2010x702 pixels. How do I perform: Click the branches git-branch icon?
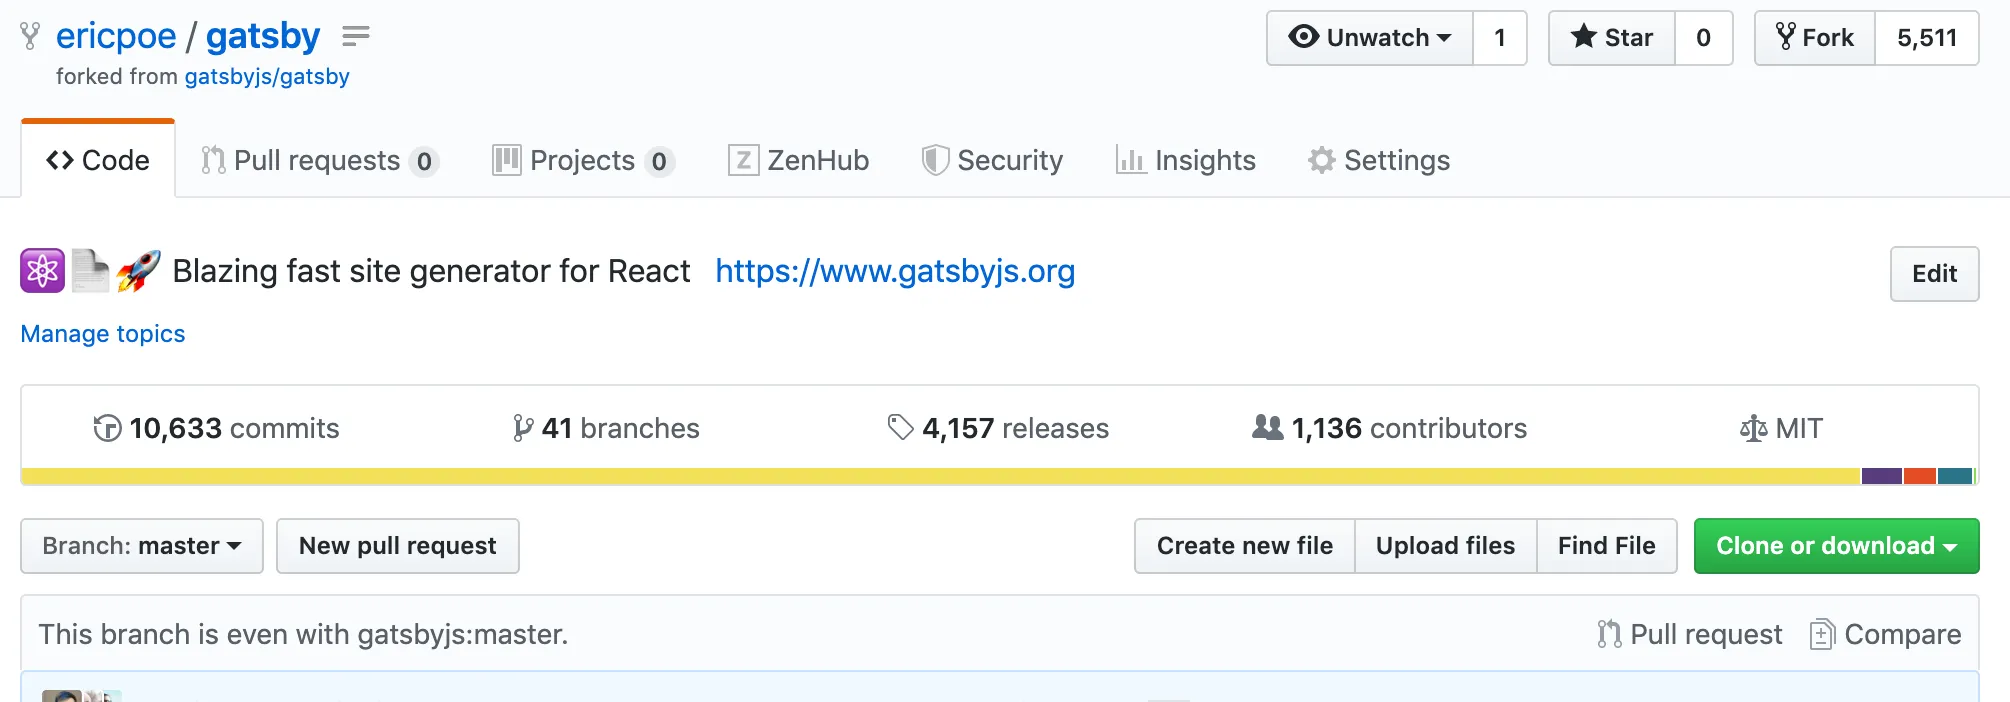[x=522, y=428]
